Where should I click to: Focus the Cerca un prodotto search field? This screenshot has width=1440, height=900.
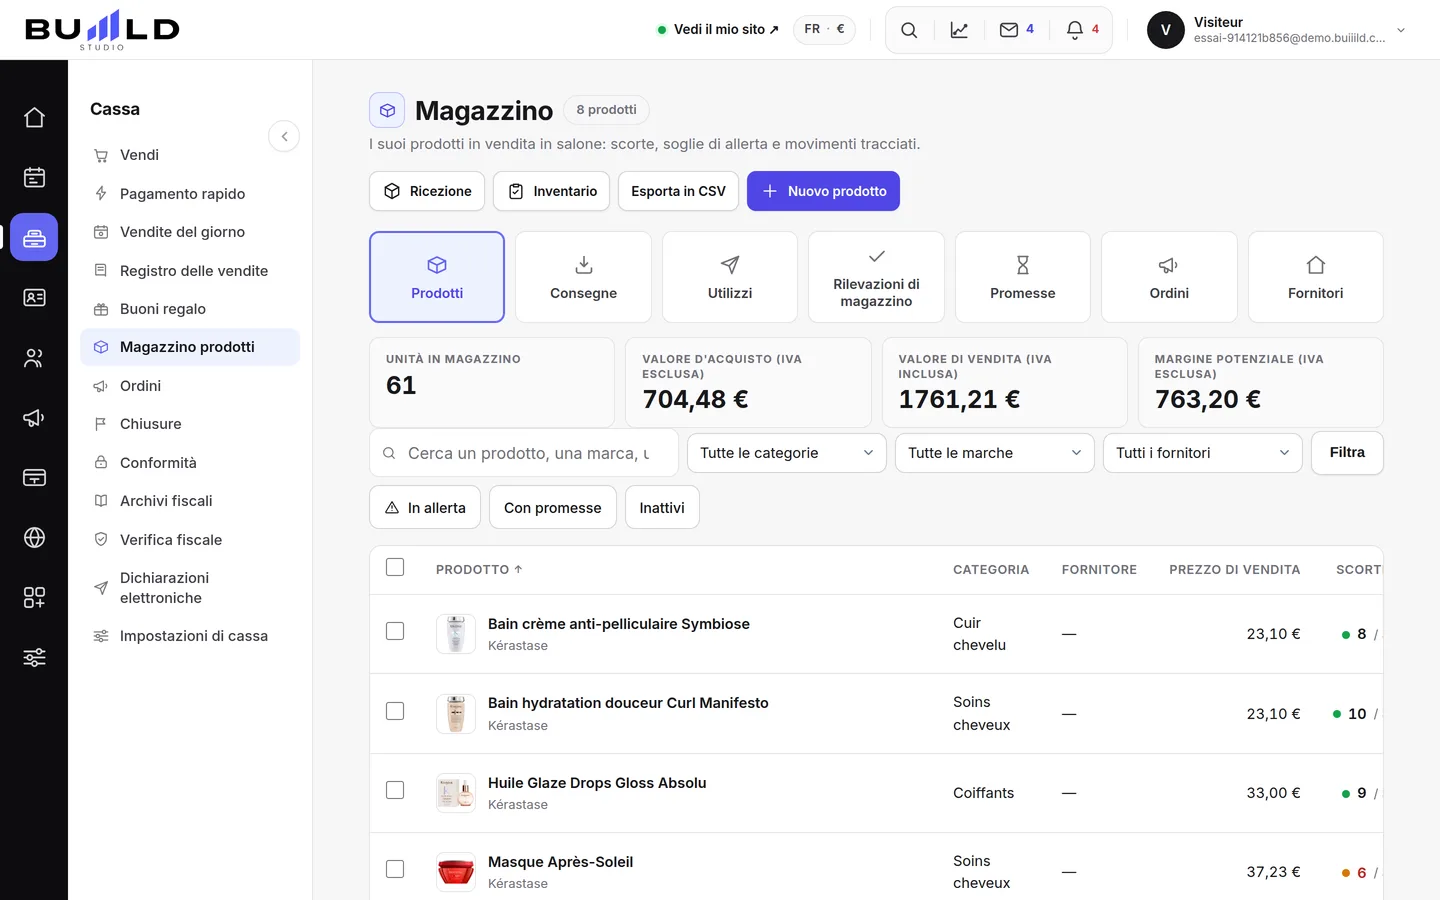[x=524, y=453]
